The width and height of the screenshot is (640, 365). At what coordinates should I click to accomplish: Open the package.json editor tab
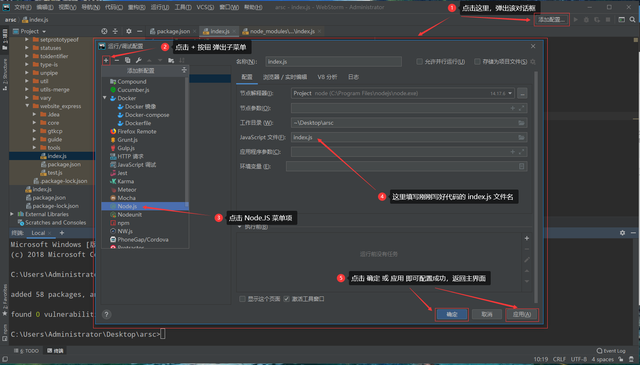tap(173, 31)
